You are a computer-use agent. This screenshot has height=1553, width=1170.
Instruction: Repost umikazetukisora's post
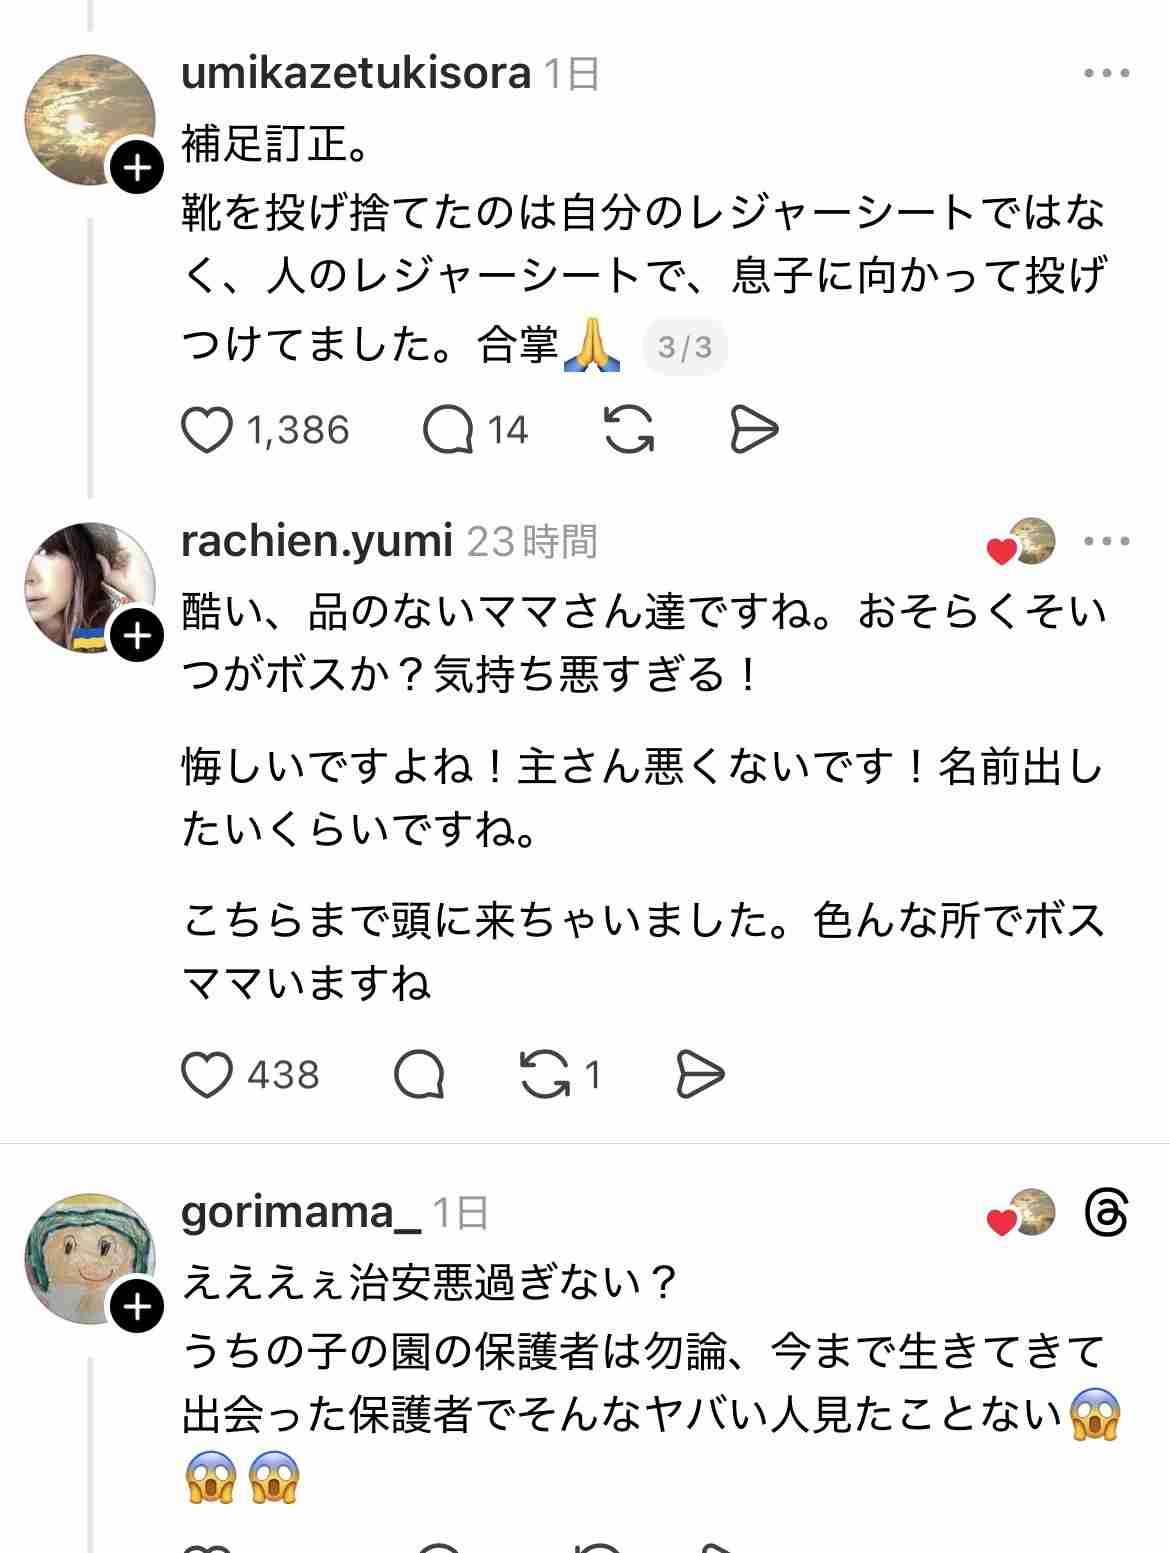[629, 431]
